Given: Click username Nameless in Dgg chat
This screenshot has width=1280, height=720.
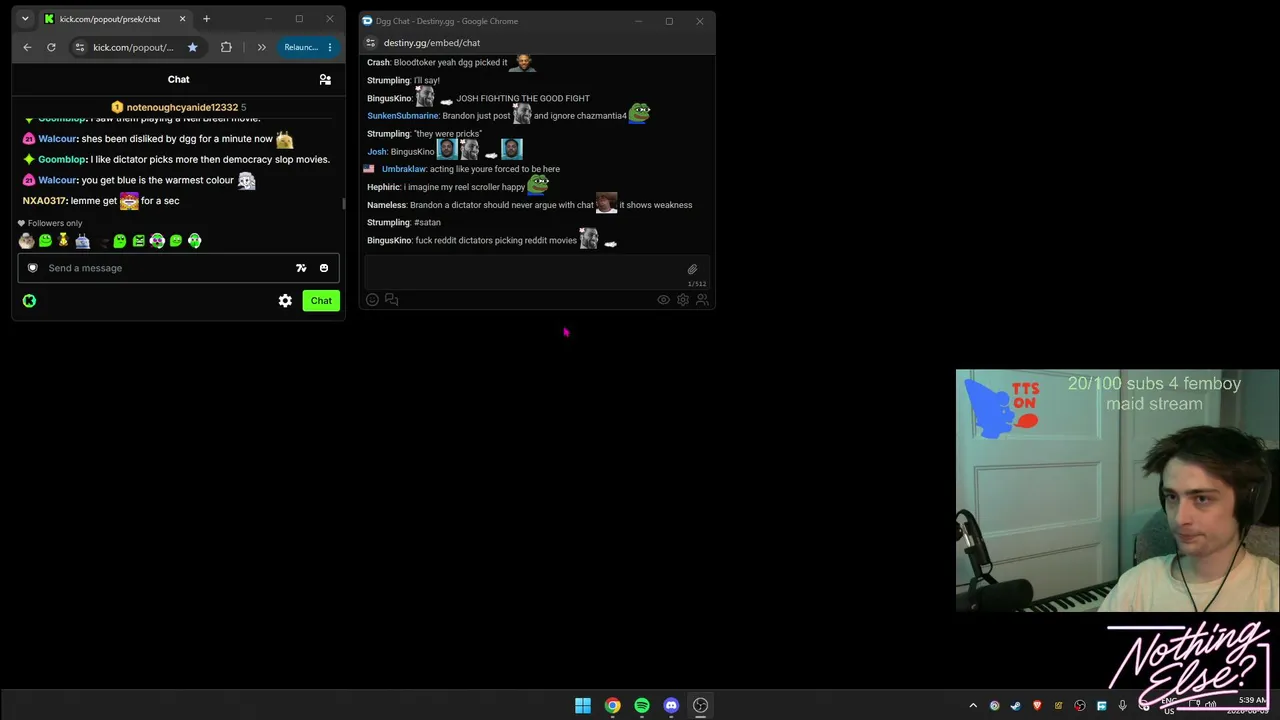Looking at the screenshot, I should [387, 205].
